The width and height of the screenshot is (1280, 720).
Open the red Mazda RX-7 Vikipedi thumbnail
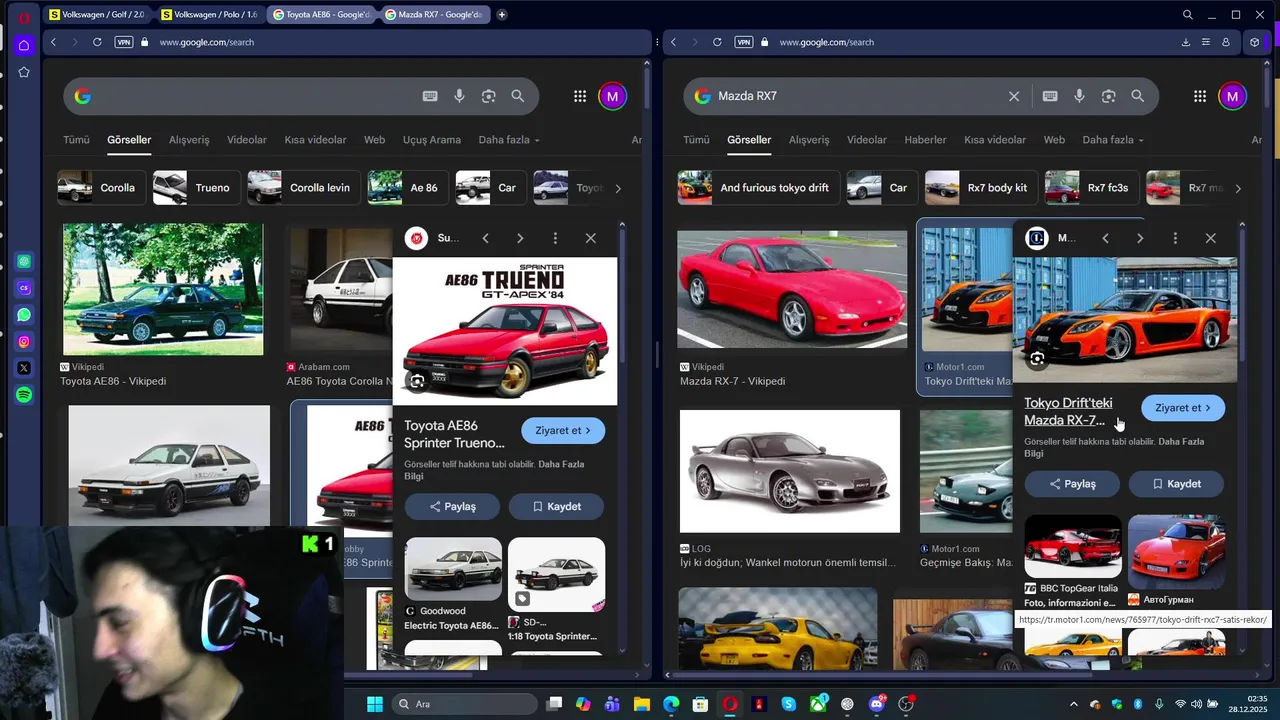792,290
